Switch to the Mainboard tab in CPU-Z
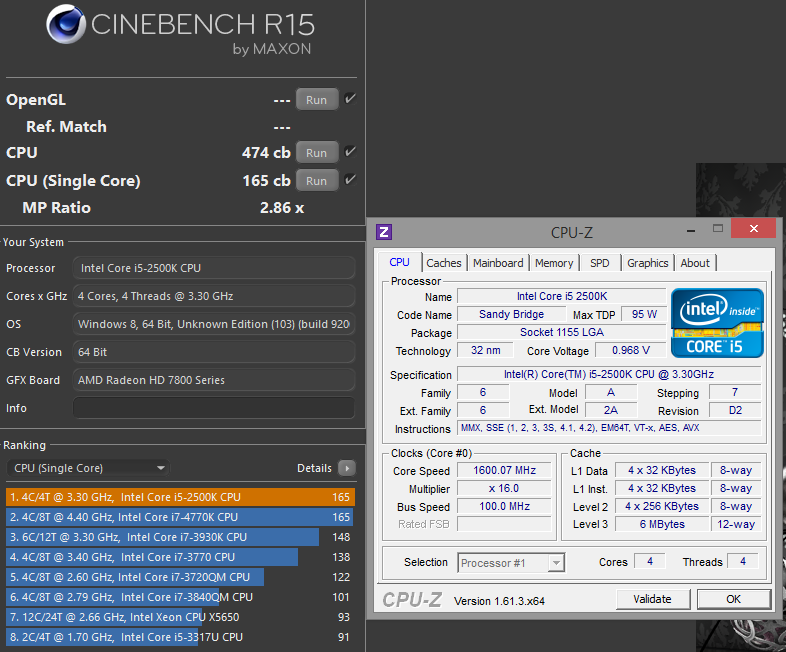 (498, 263)
